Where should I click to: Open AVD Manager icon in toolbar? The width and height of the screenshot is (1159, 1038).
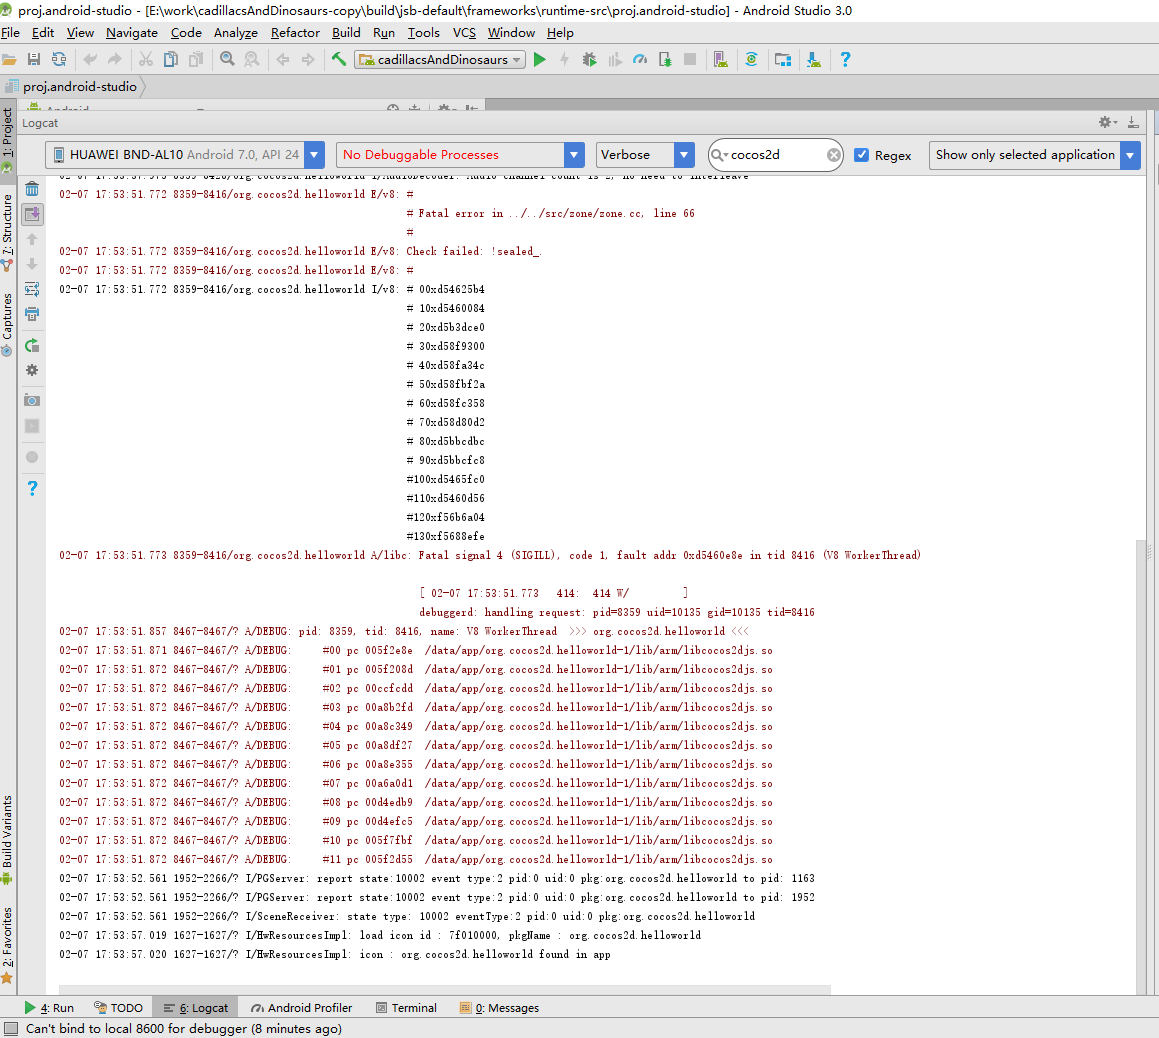coord(721,60)
